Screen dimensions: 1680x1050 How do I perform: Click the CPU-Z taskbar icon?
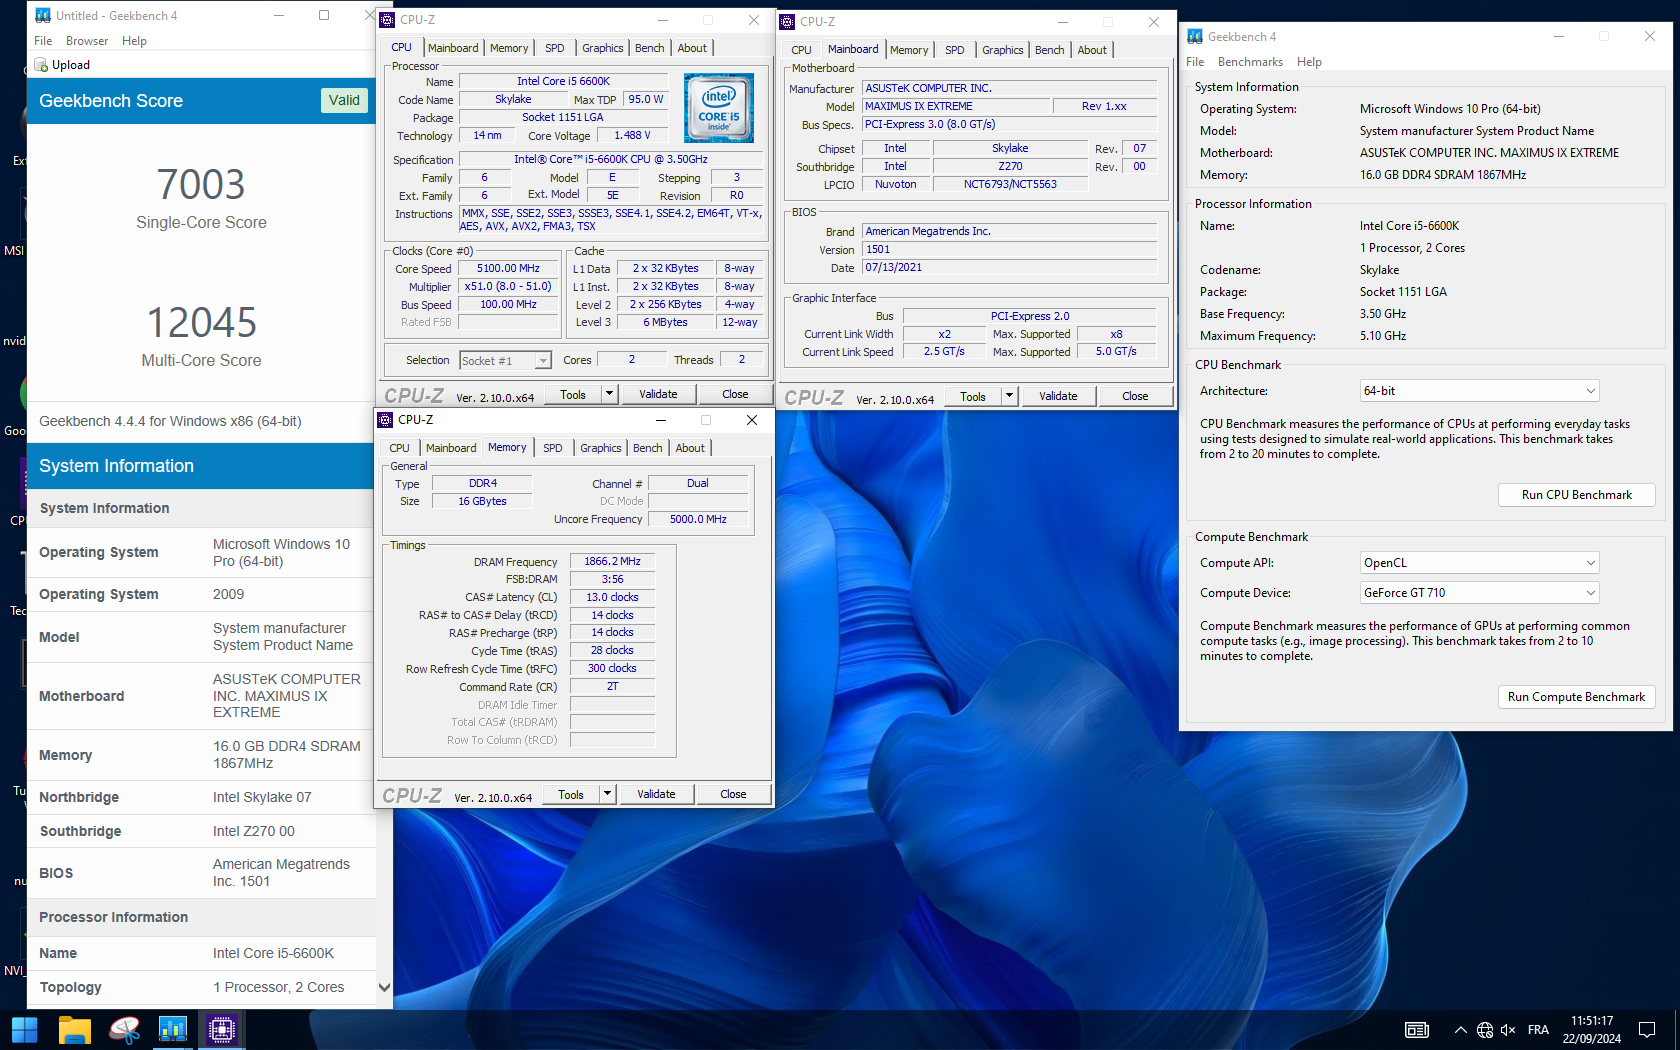222,1029
